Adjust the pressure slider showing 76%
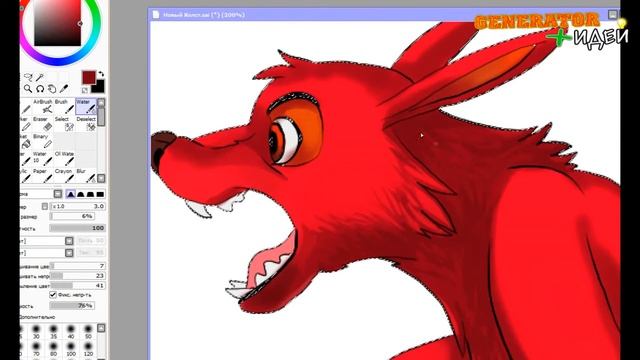 72,305
